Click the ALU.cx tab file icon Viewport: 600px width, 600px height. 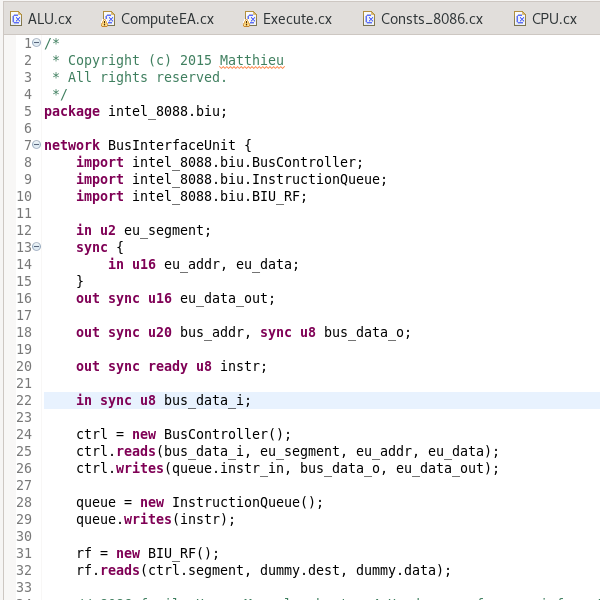pos(17,18)
